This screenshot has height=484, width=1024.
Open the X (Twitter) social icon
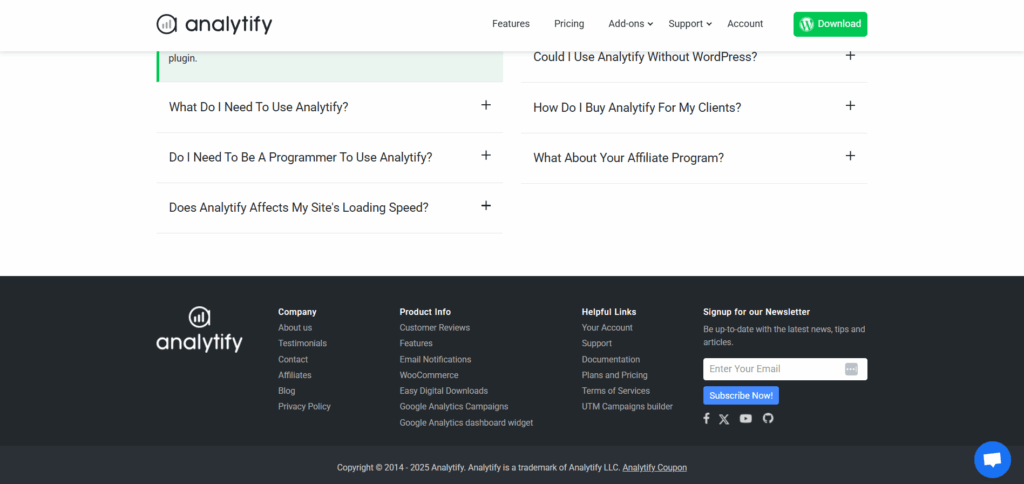click(x=724, y=419)
